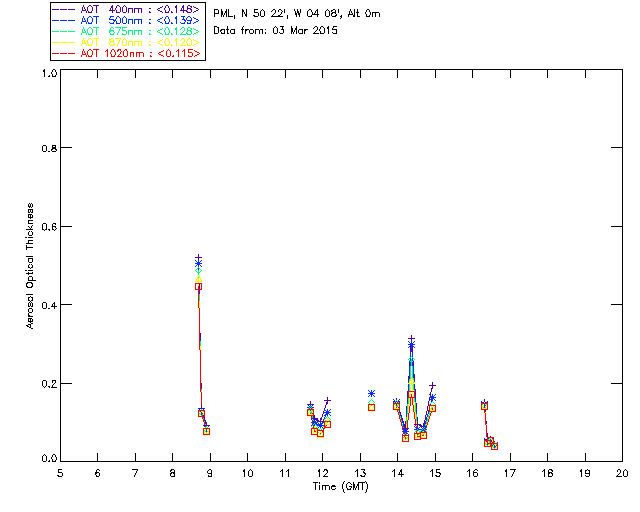Click the 'Aerosol Optical Thickness' y-axis label

click(31, 266)
